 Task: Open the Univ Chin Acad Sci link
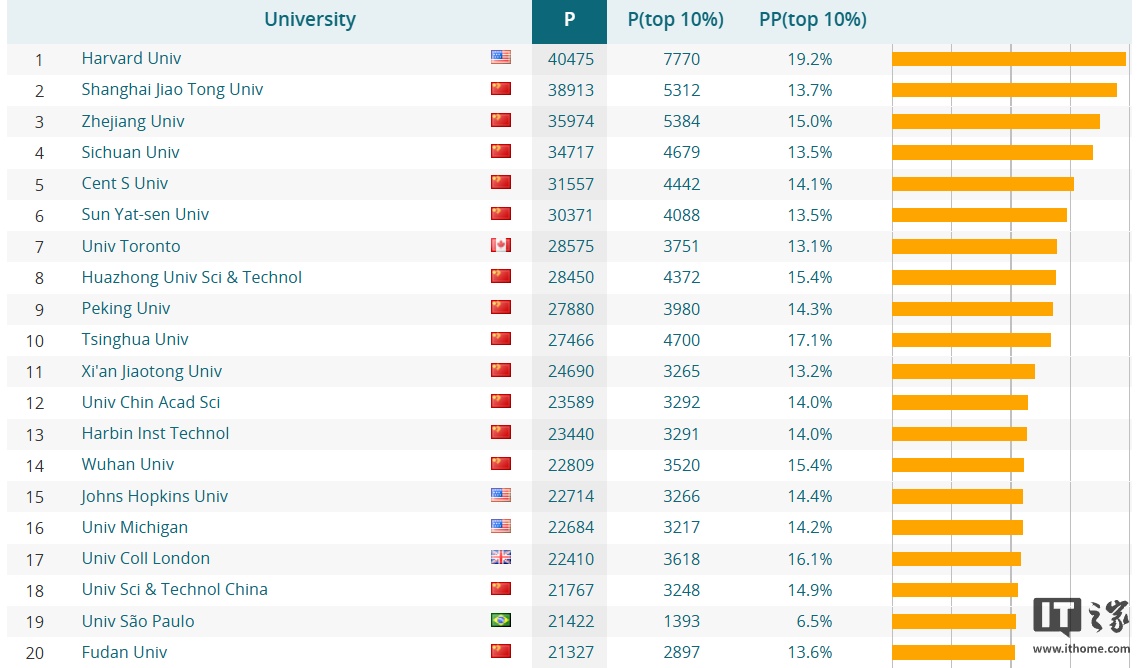[151, 402]
